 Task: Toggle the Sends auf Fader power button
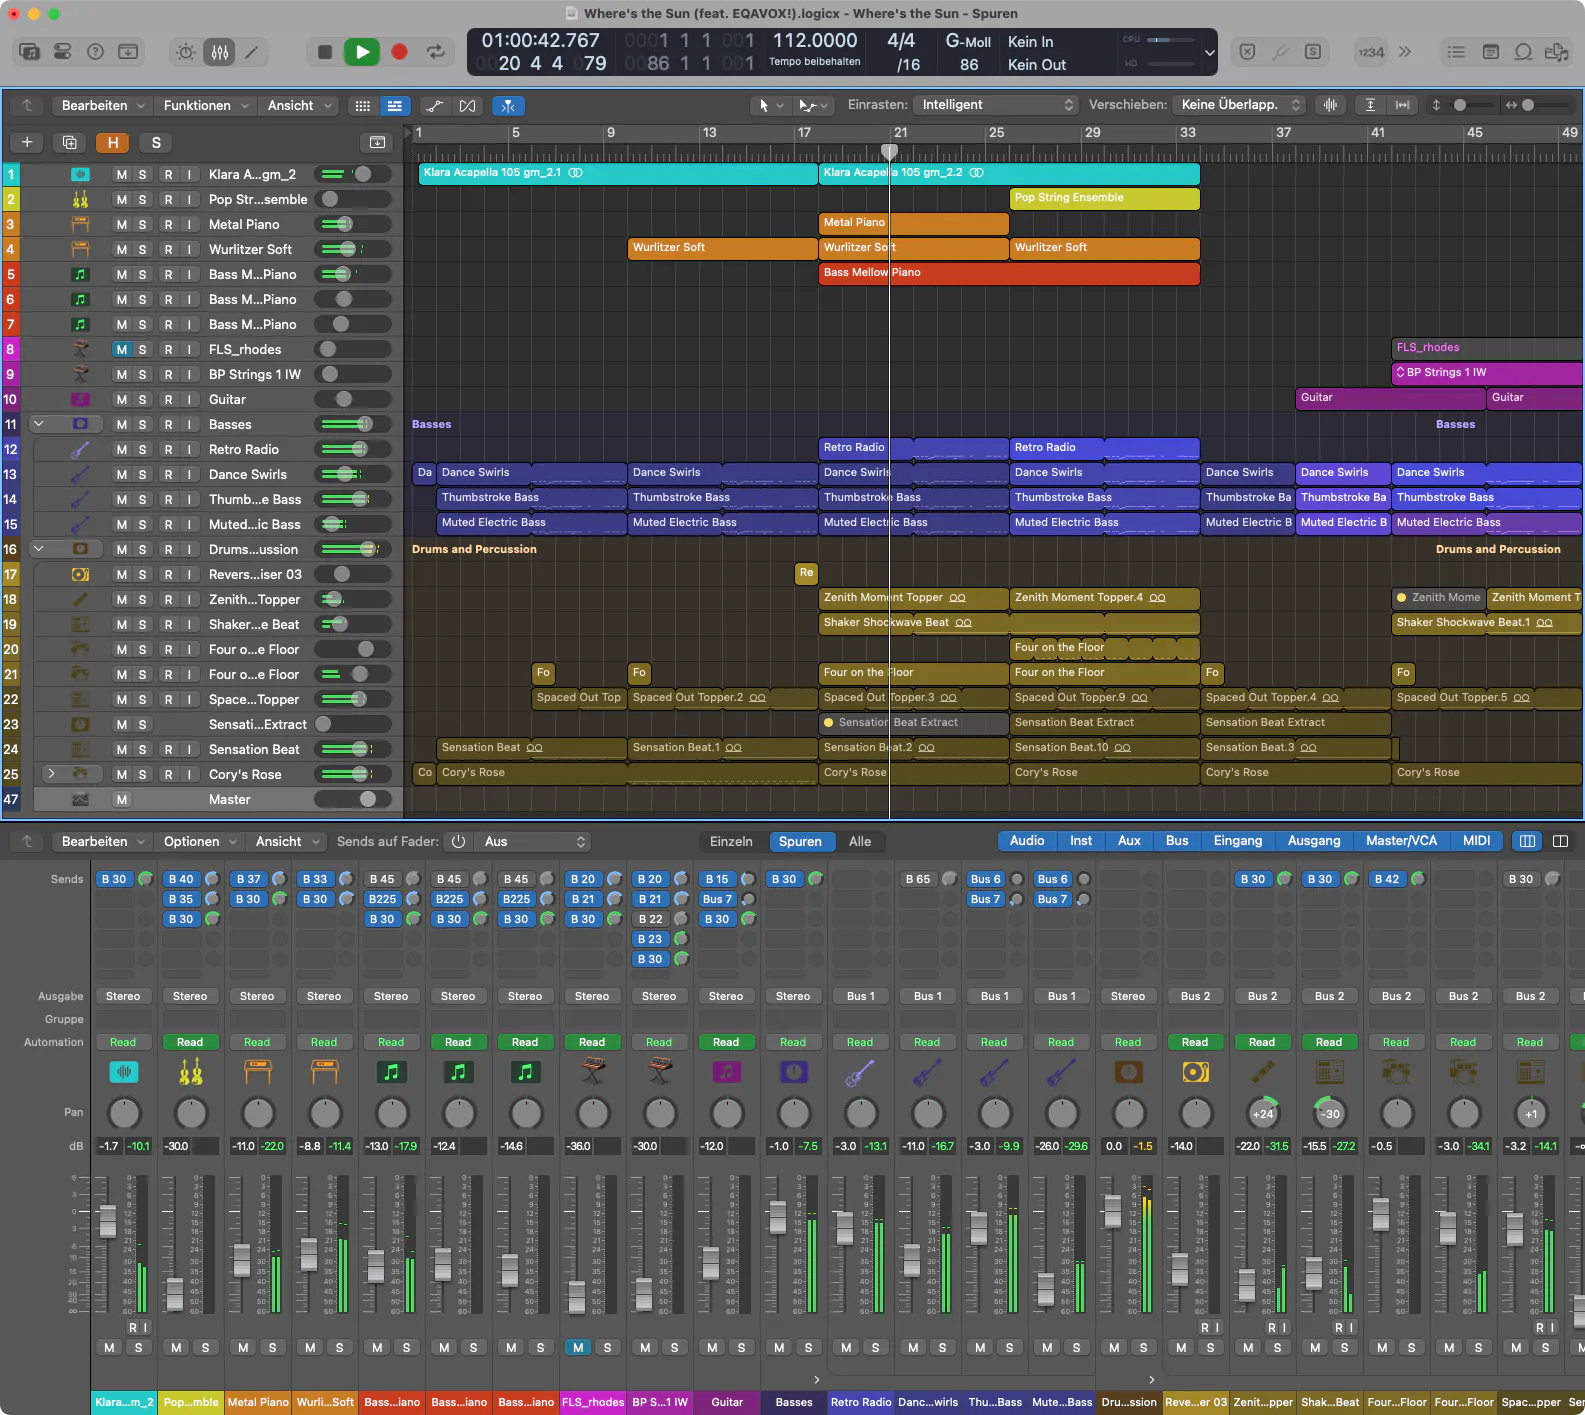458,842
